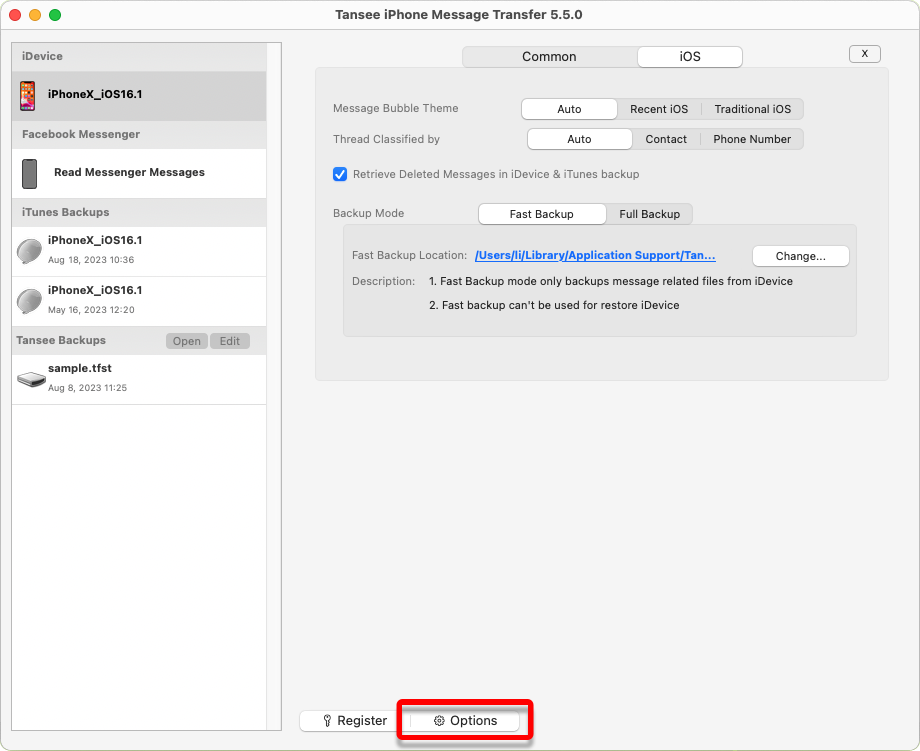Set Message Bubble Theme to Auto
This screenshot has height=751, width=920.
pos(569,109)
